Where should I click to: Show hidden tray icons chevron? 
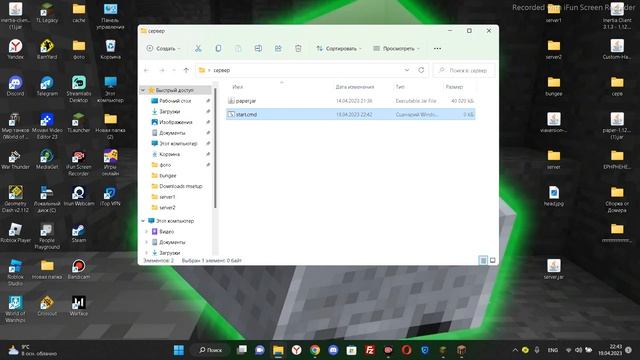[515, 350]
